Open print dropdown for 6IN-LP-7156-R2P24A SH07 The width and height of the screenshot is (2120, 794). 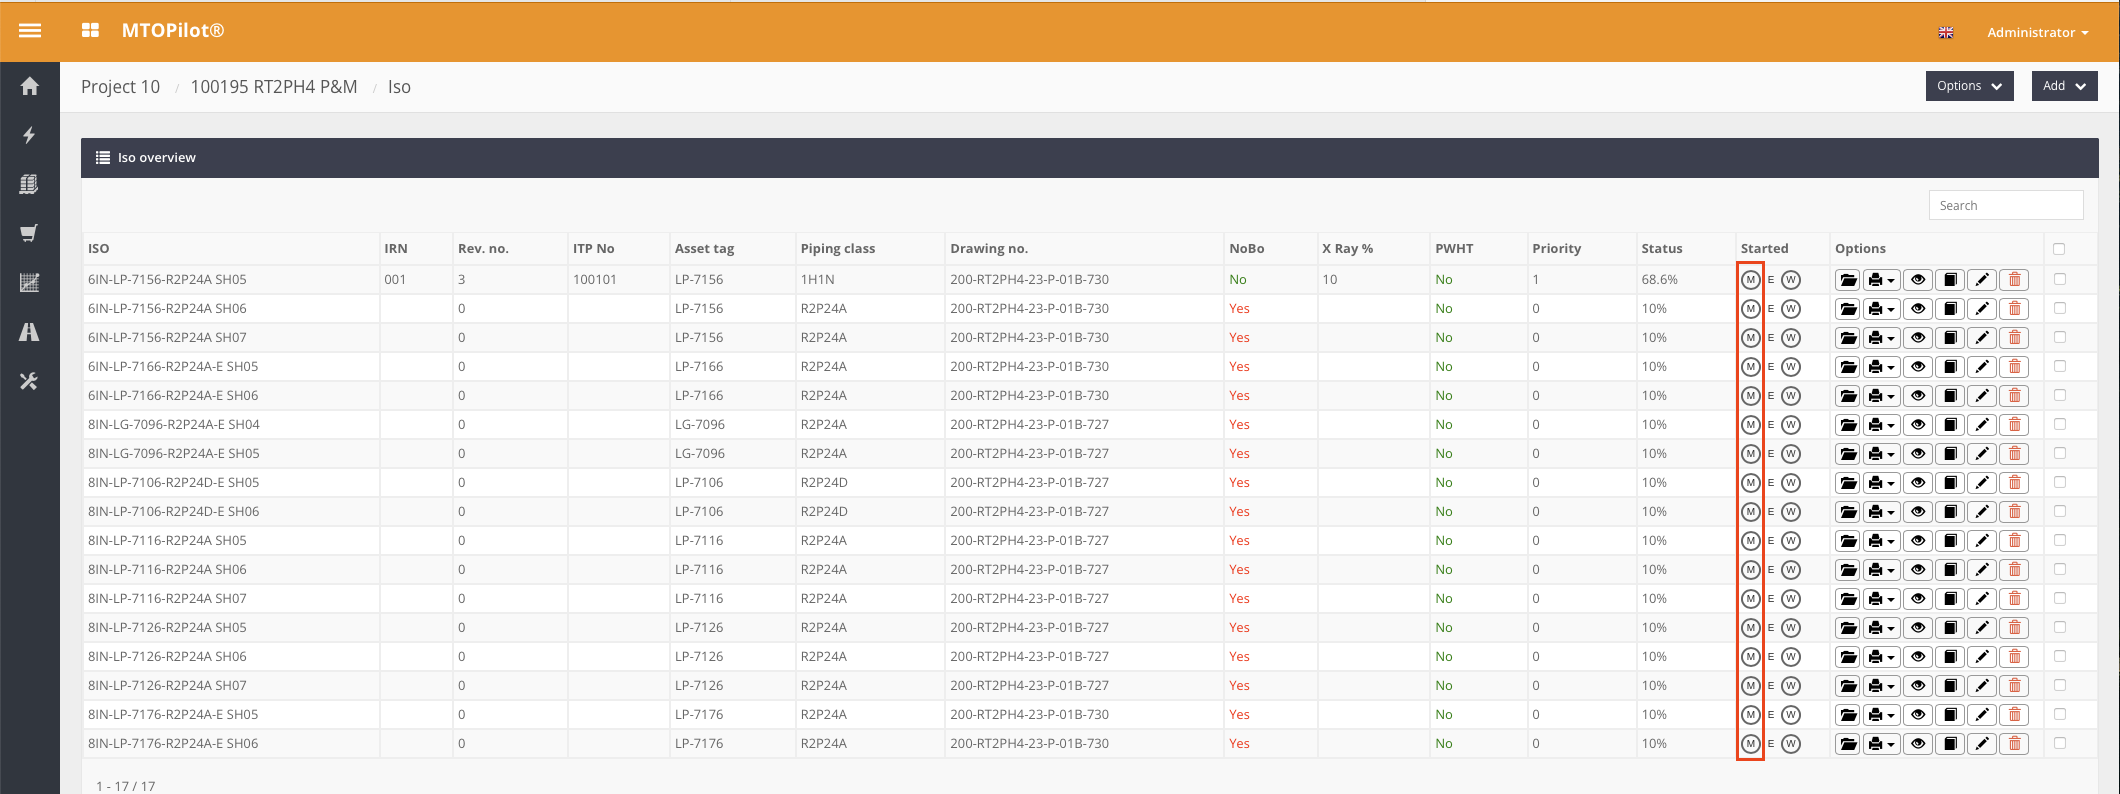point(1881,338)
